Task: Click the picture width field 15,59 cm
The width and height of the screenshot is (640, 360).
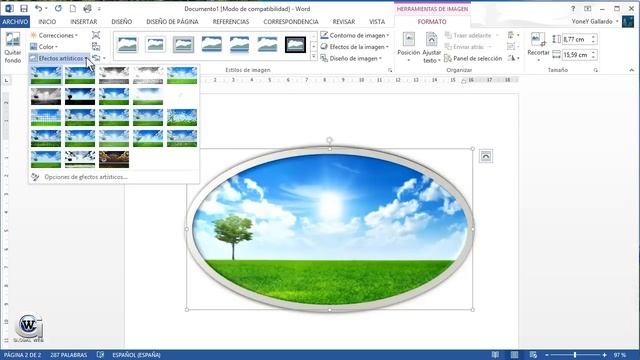Action: (576, 55)
